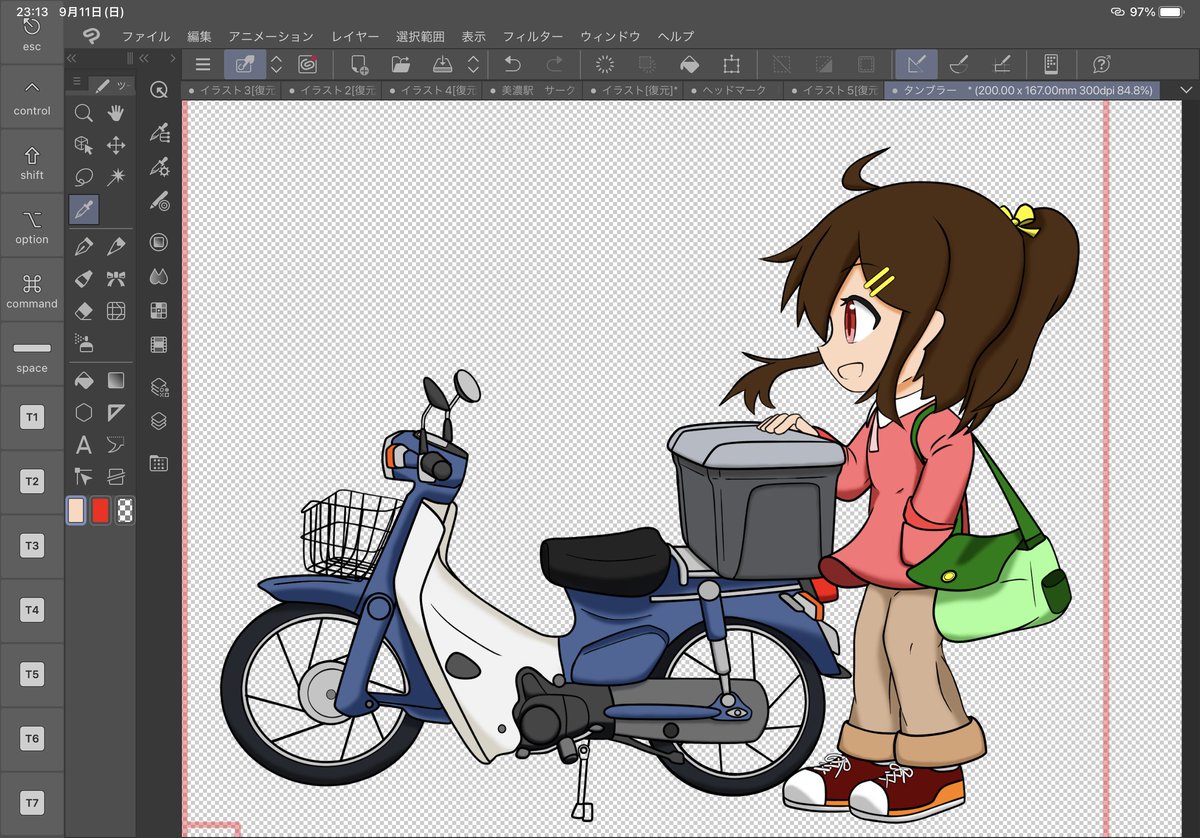The image size is (1200, 838).
Task: Switch to the ヘッドマーク canvas tab
Action: pyautogui.click(x=734, y=90)
